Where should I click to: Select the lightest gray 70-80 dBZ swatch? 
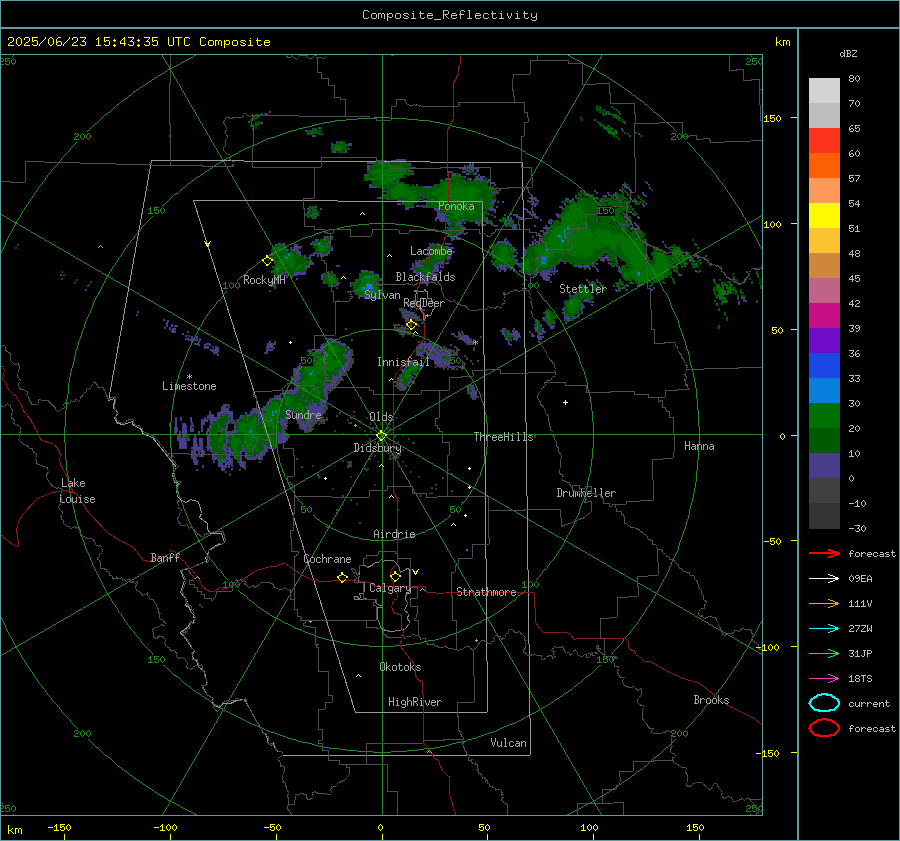[x=824, y=91]
